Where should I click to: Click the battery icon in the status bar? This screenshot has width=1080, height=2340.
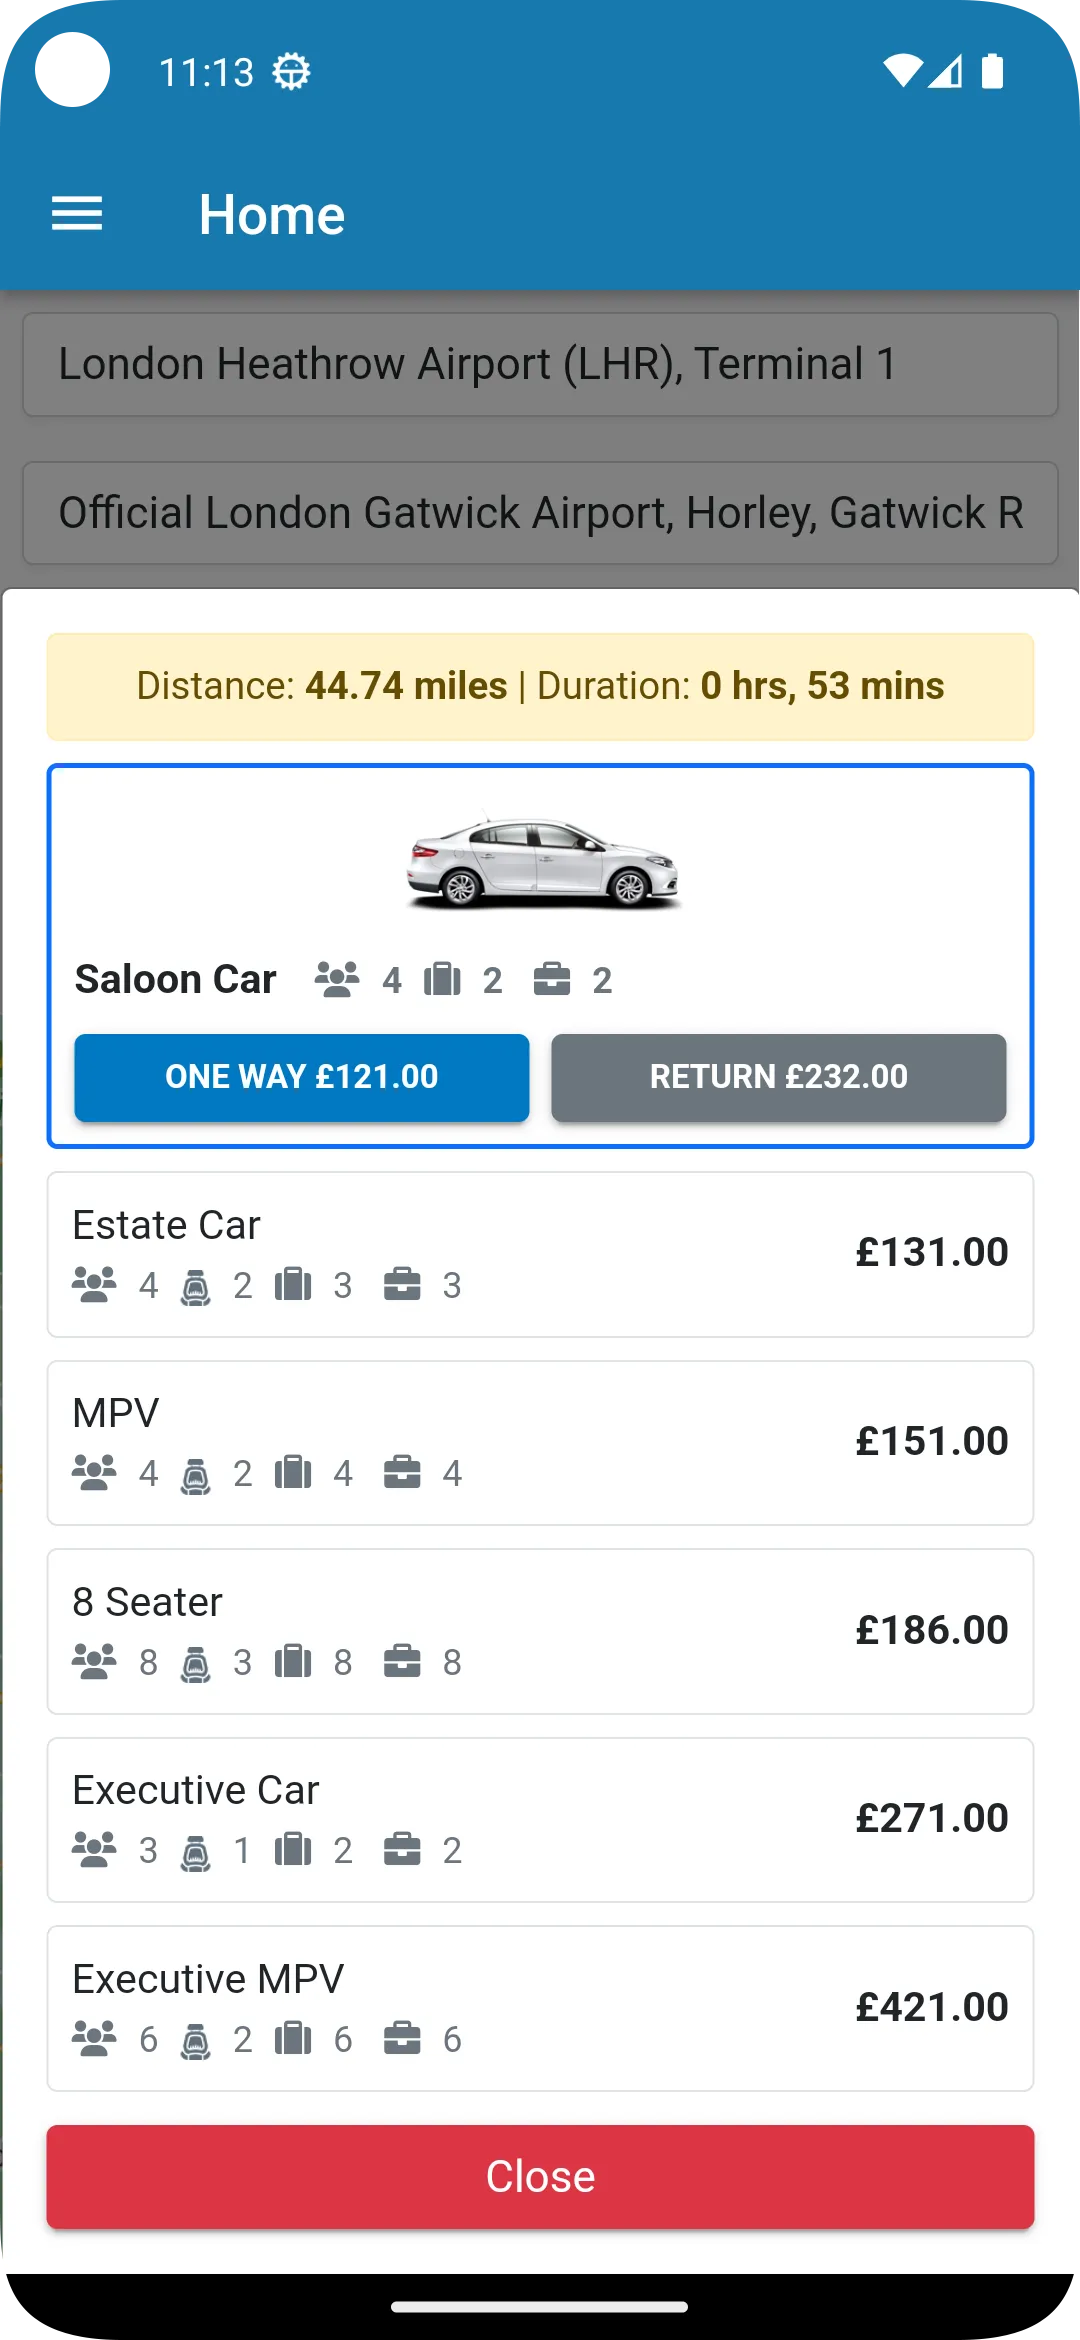coord(994,70)
